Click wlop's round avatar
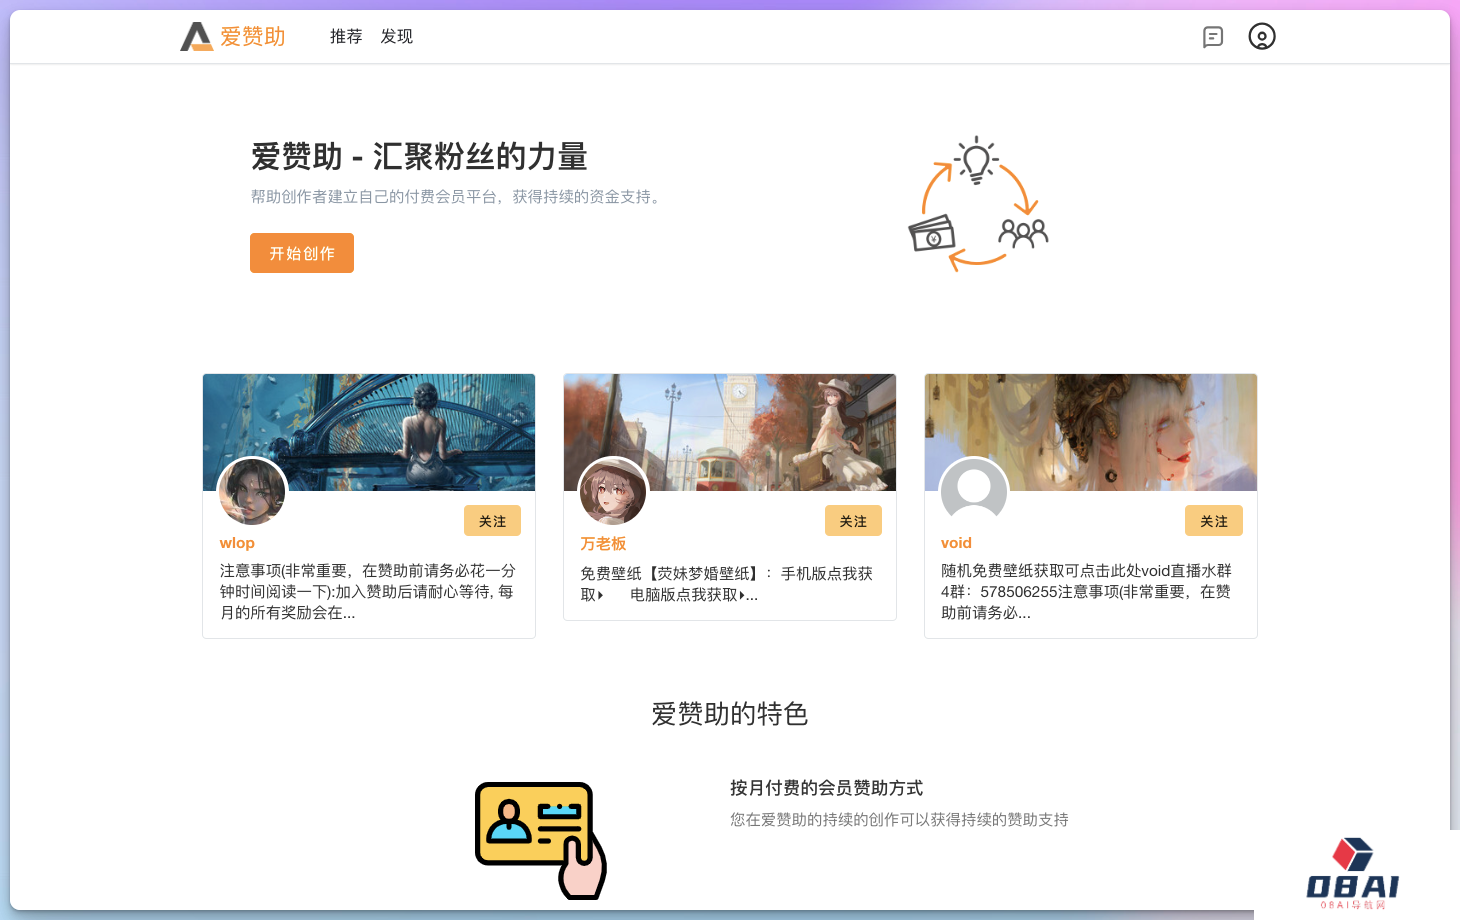Screen dimensions: 1460x920 [x=252, y=491]
